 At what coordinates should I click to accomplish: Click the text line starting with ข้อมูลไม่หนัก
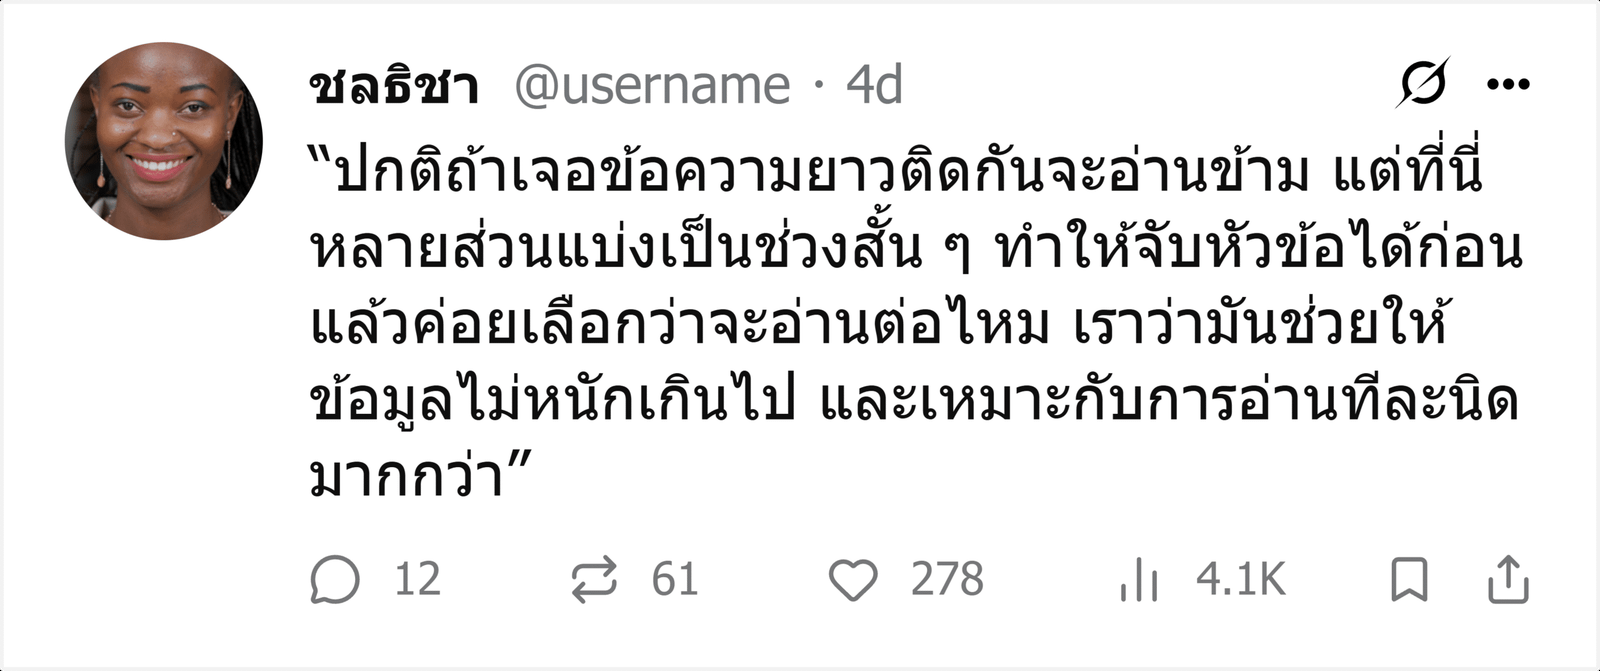tap(915, 399)
